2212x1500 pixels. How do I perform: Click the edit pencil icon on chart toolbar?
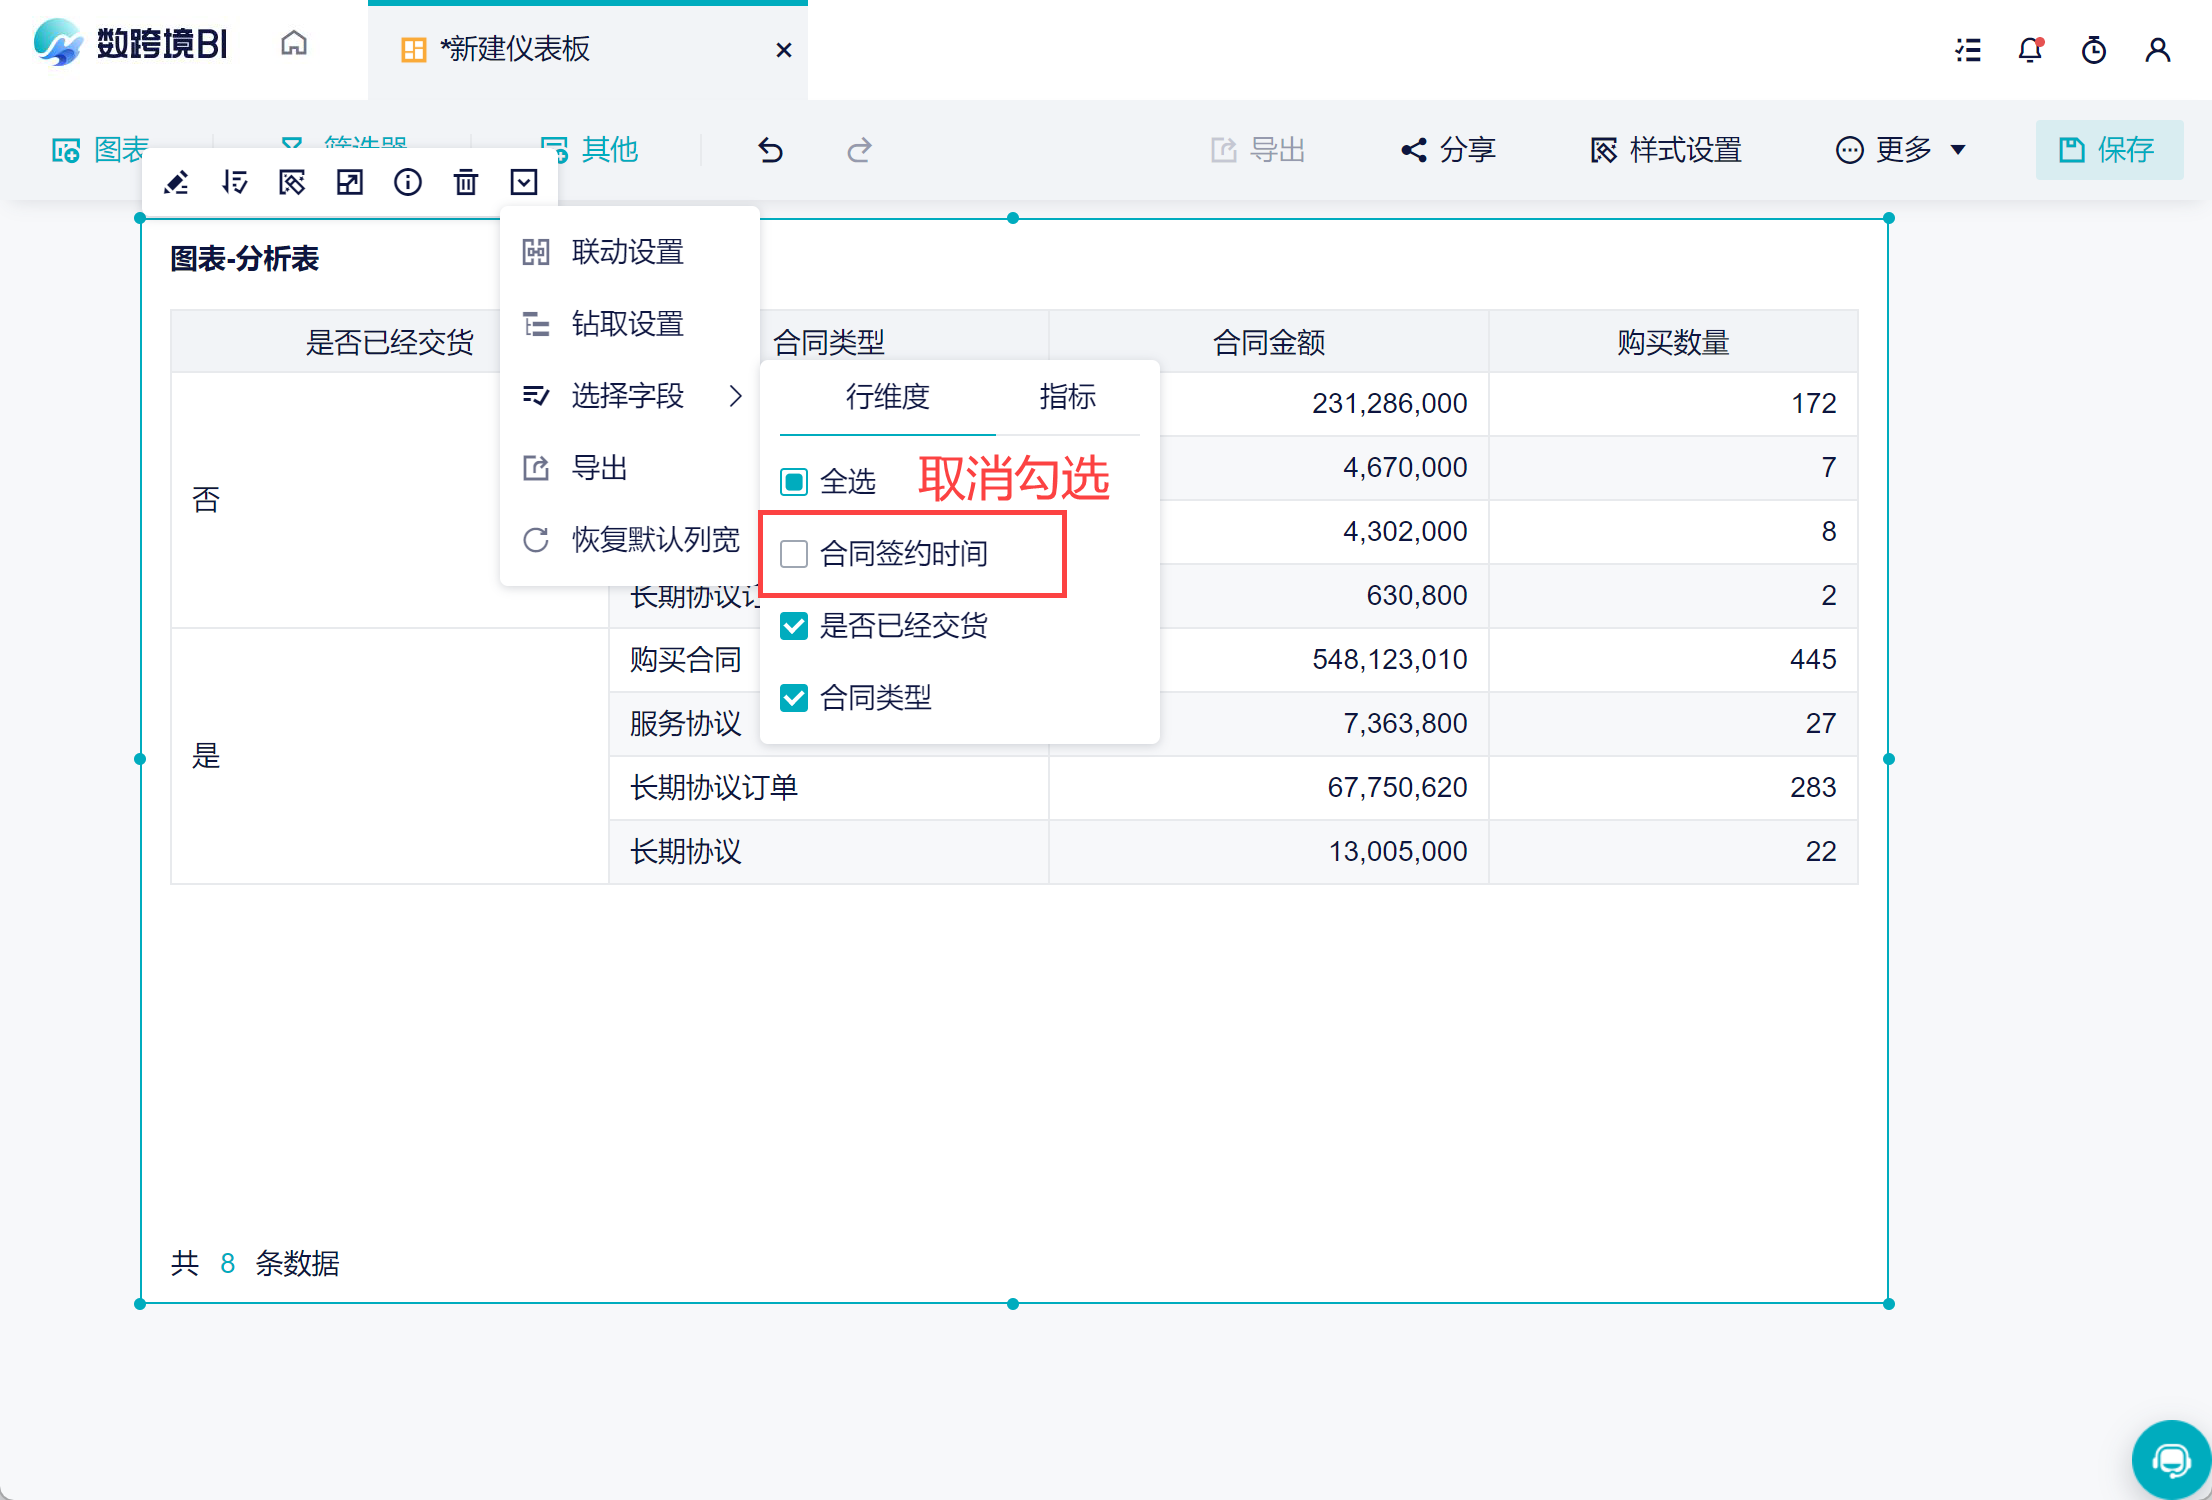click(x=177, y=182)
